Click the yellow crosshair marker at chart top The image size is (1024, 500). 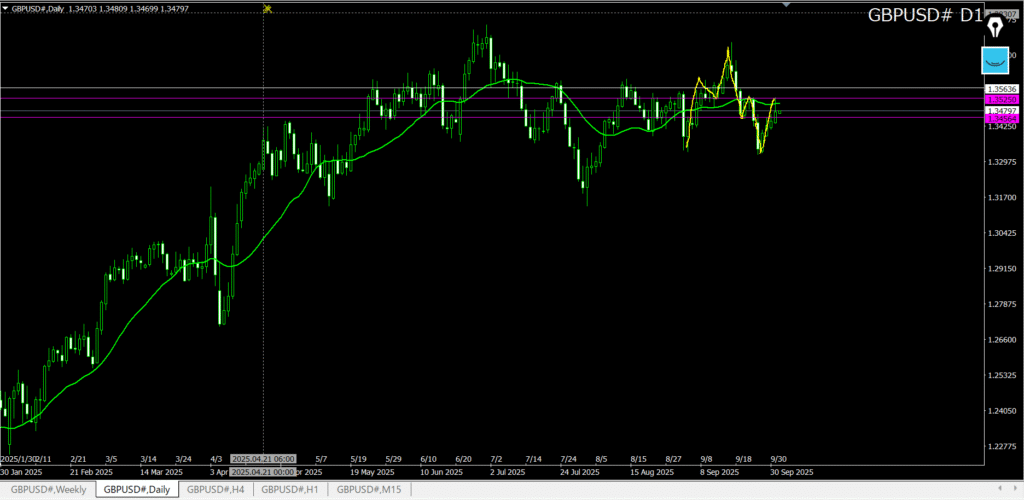tap(267, 9)
